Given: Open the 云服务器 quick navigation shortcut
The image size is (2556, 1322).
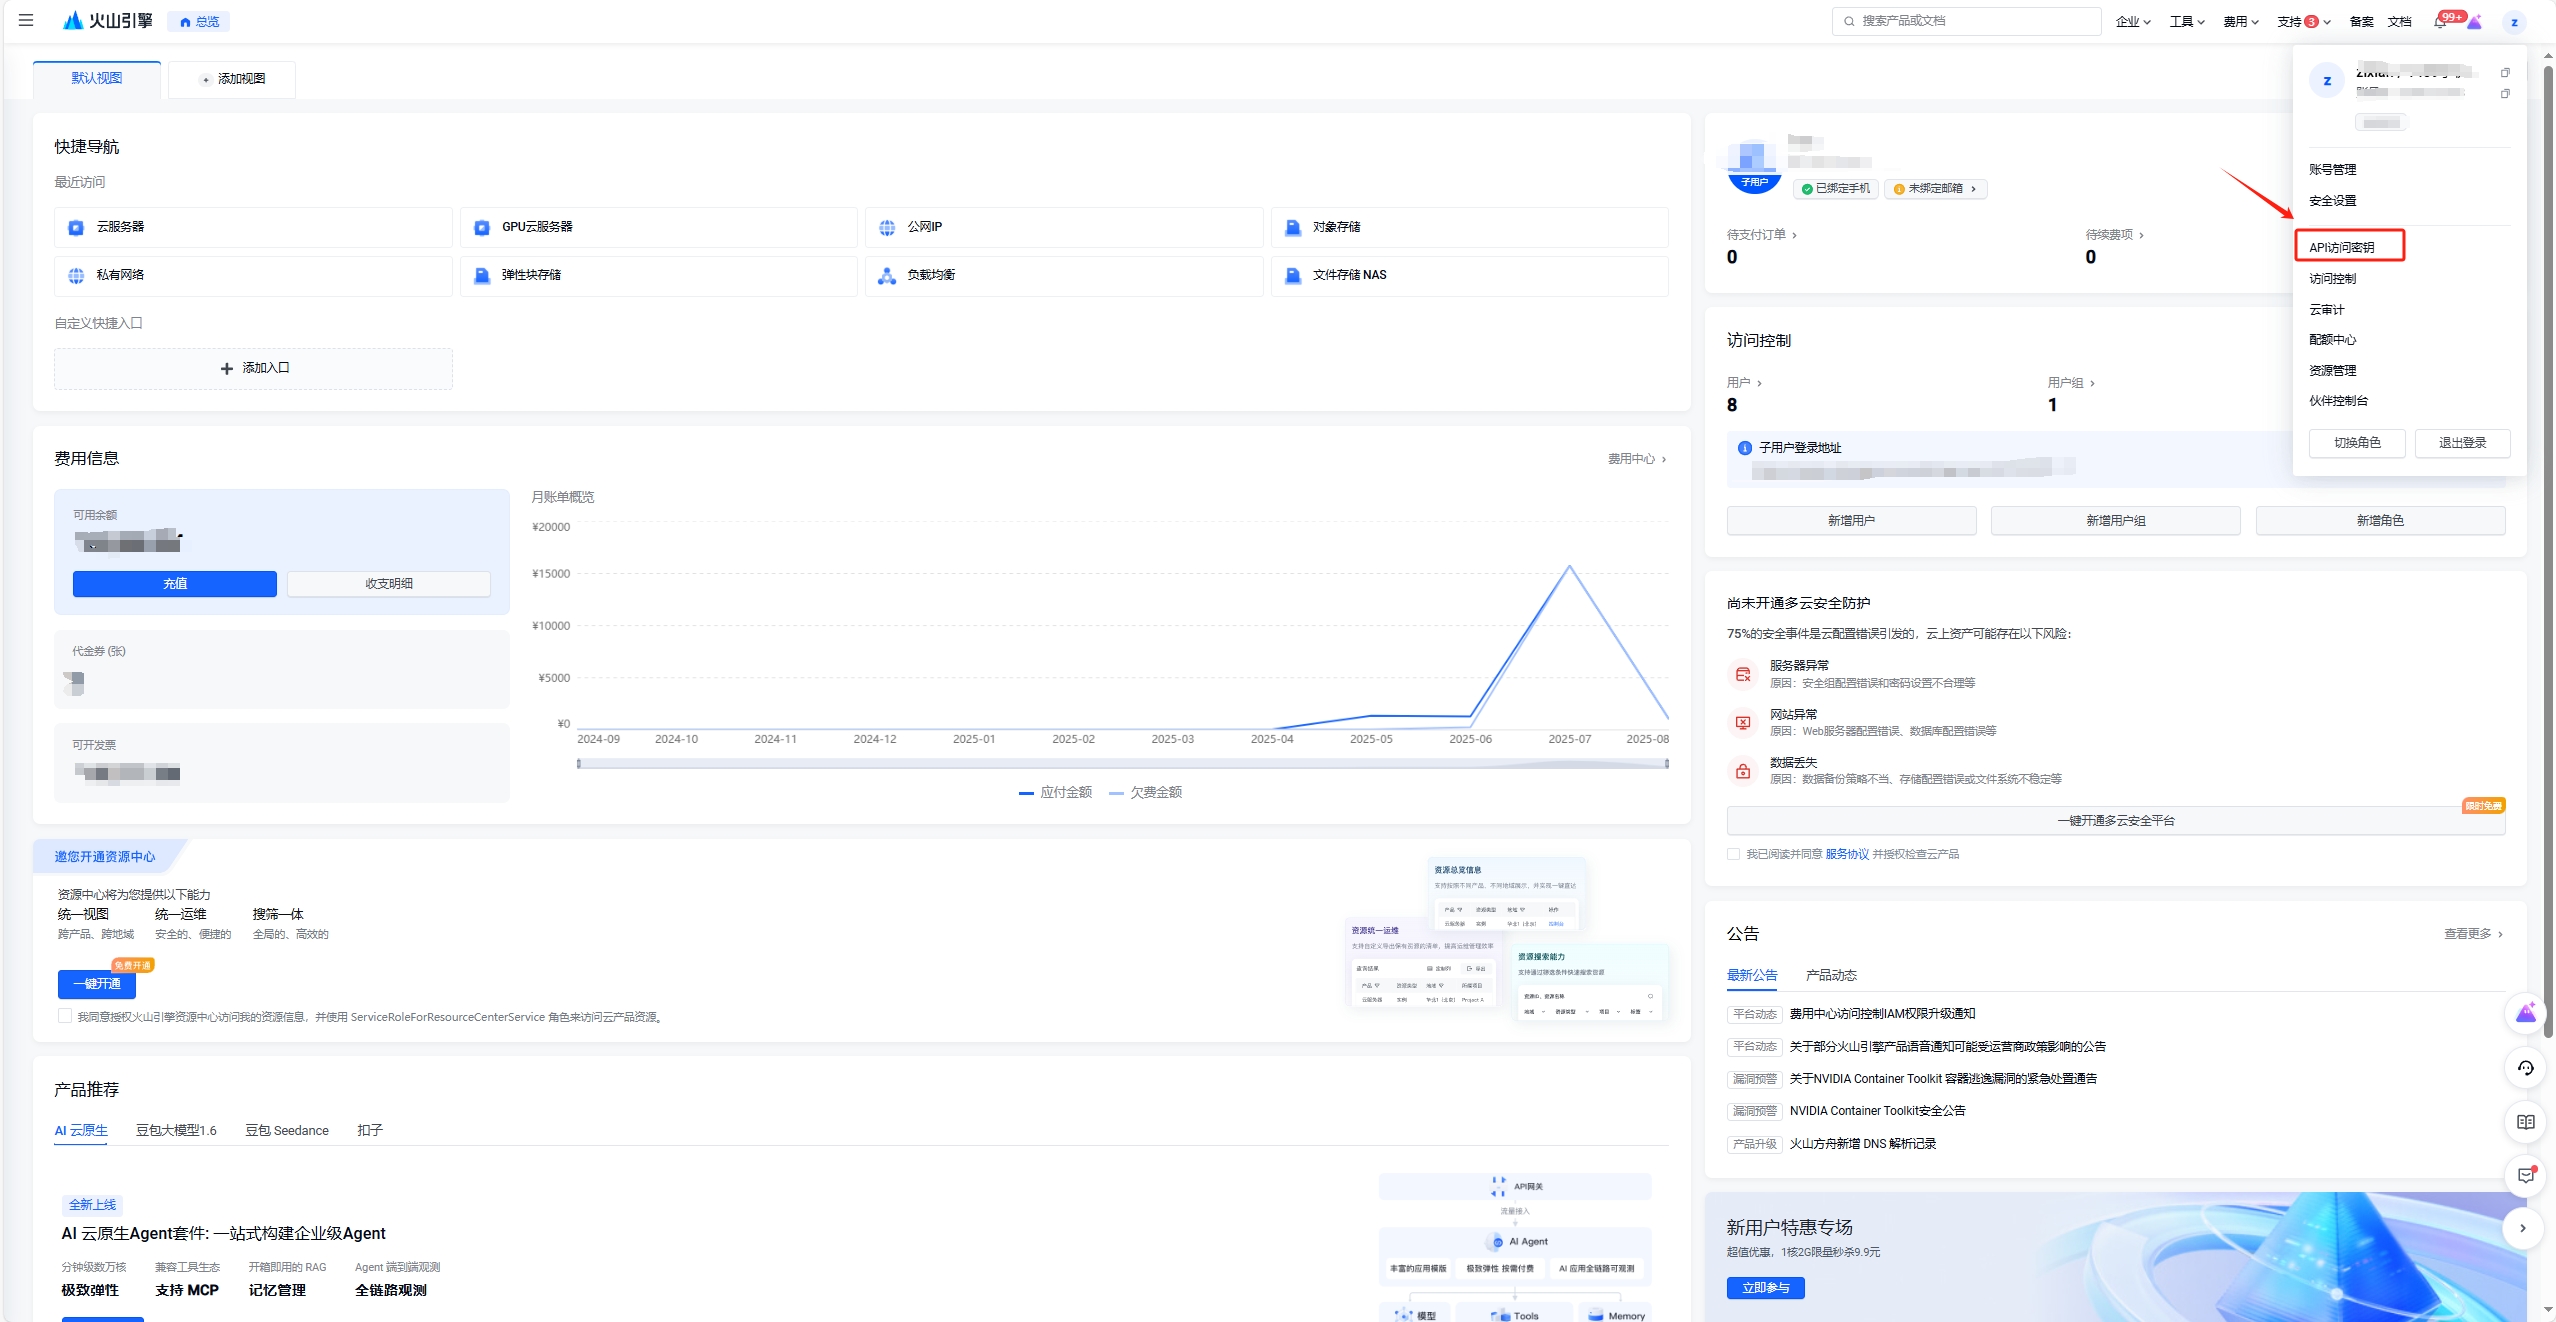Looking at the screenshot, I should click(x=120, y=227).
